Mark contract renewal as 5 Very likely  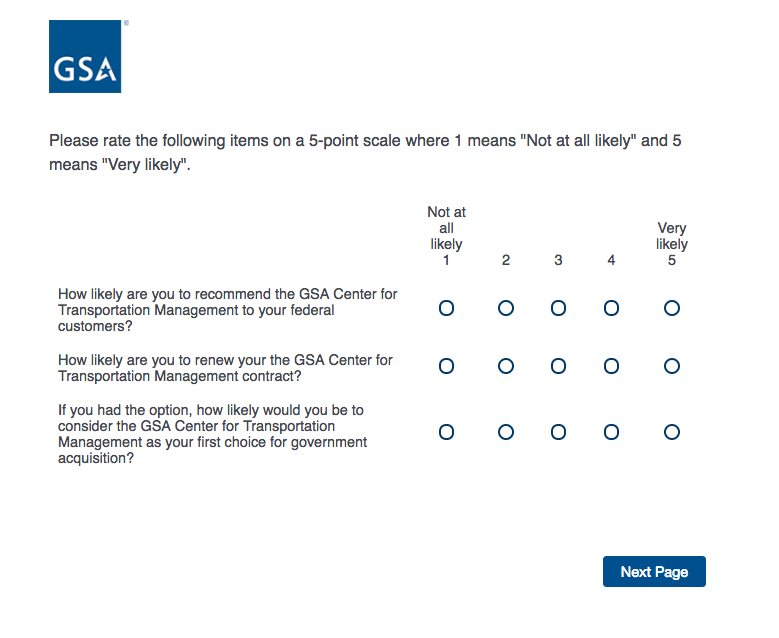point(672,366)
